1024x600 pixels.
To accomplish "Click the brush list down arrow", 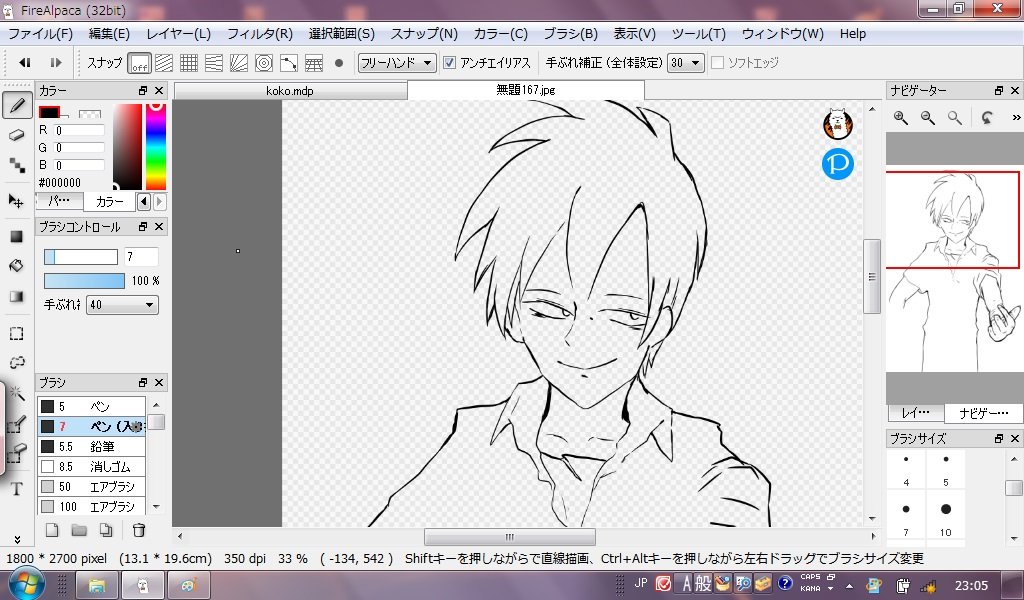I will (x=156, y=507).
